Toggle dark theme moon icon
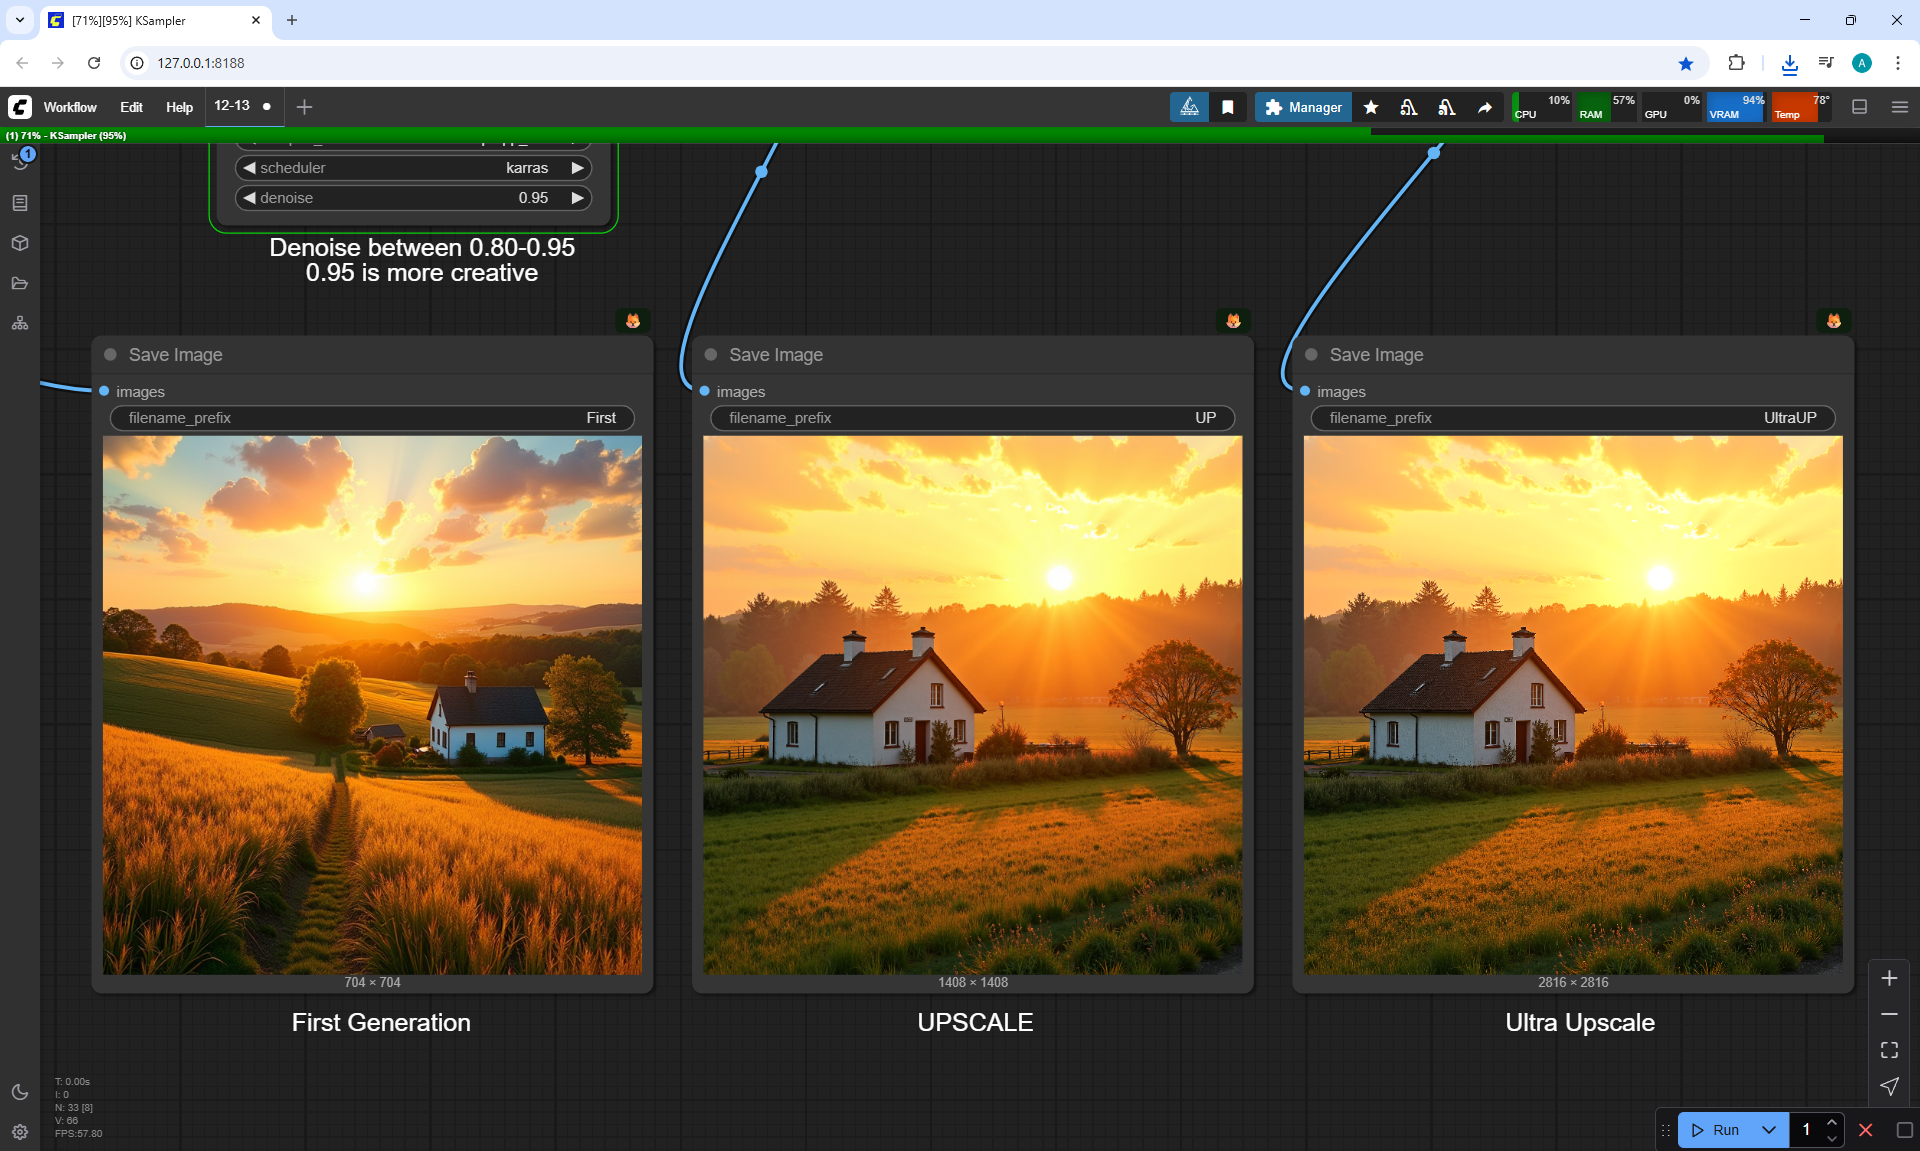 (20, 1092)
